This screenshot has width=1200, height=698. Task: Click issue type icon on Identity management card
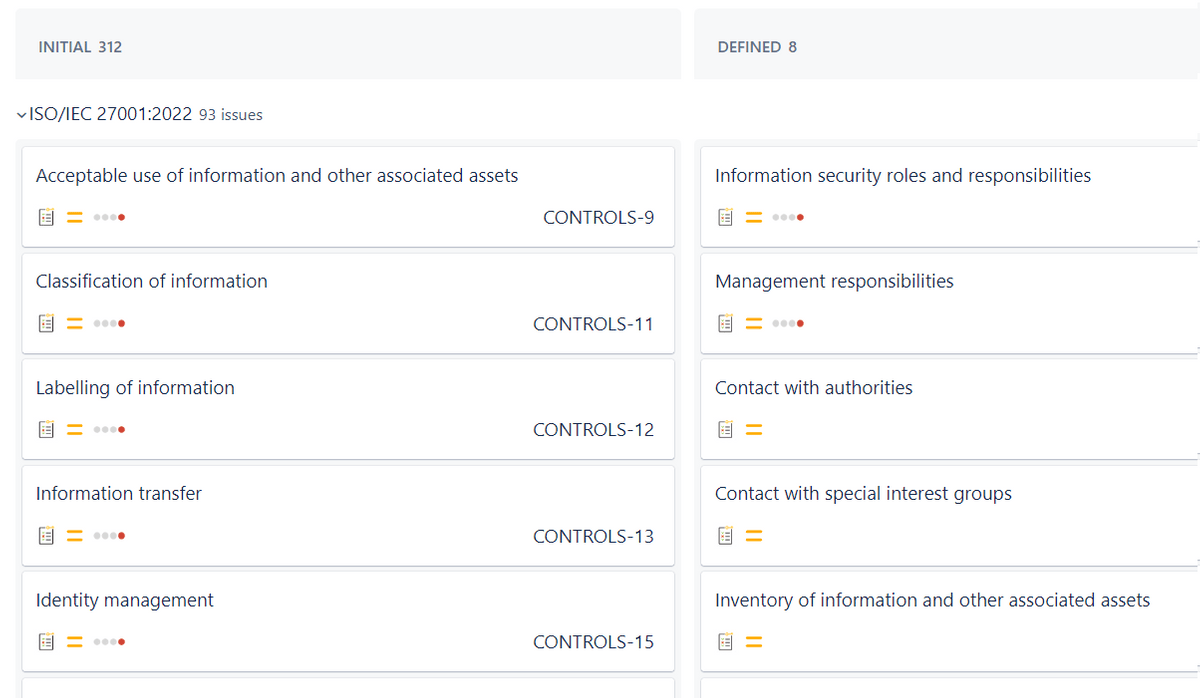point(45,642)
